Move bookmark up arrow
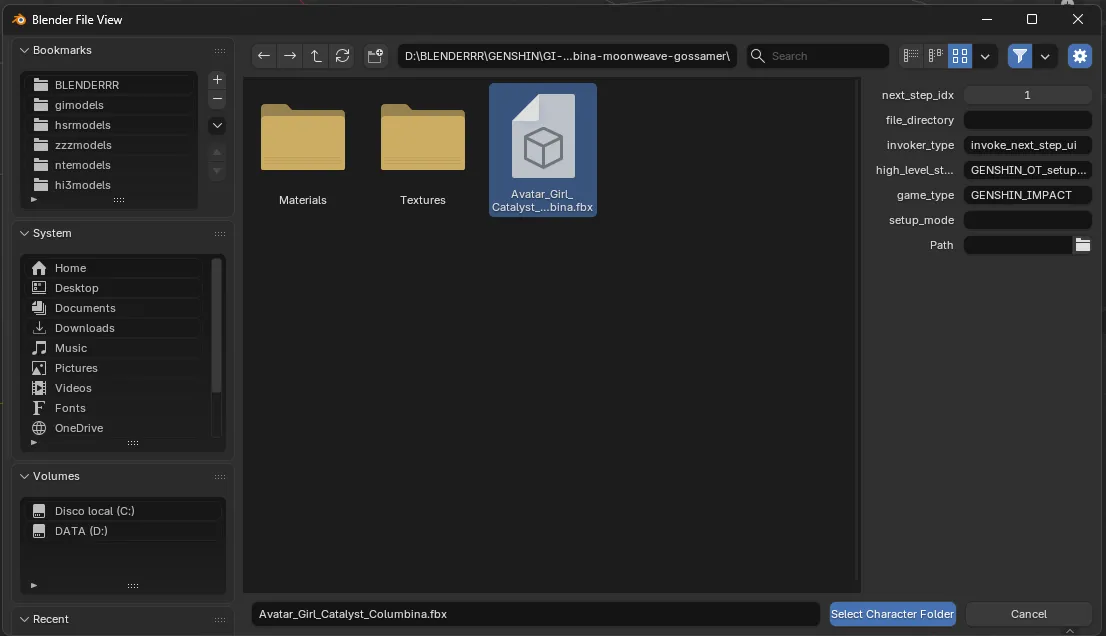The height and width of the screenshot is (636, 1106). pos(217,152)
